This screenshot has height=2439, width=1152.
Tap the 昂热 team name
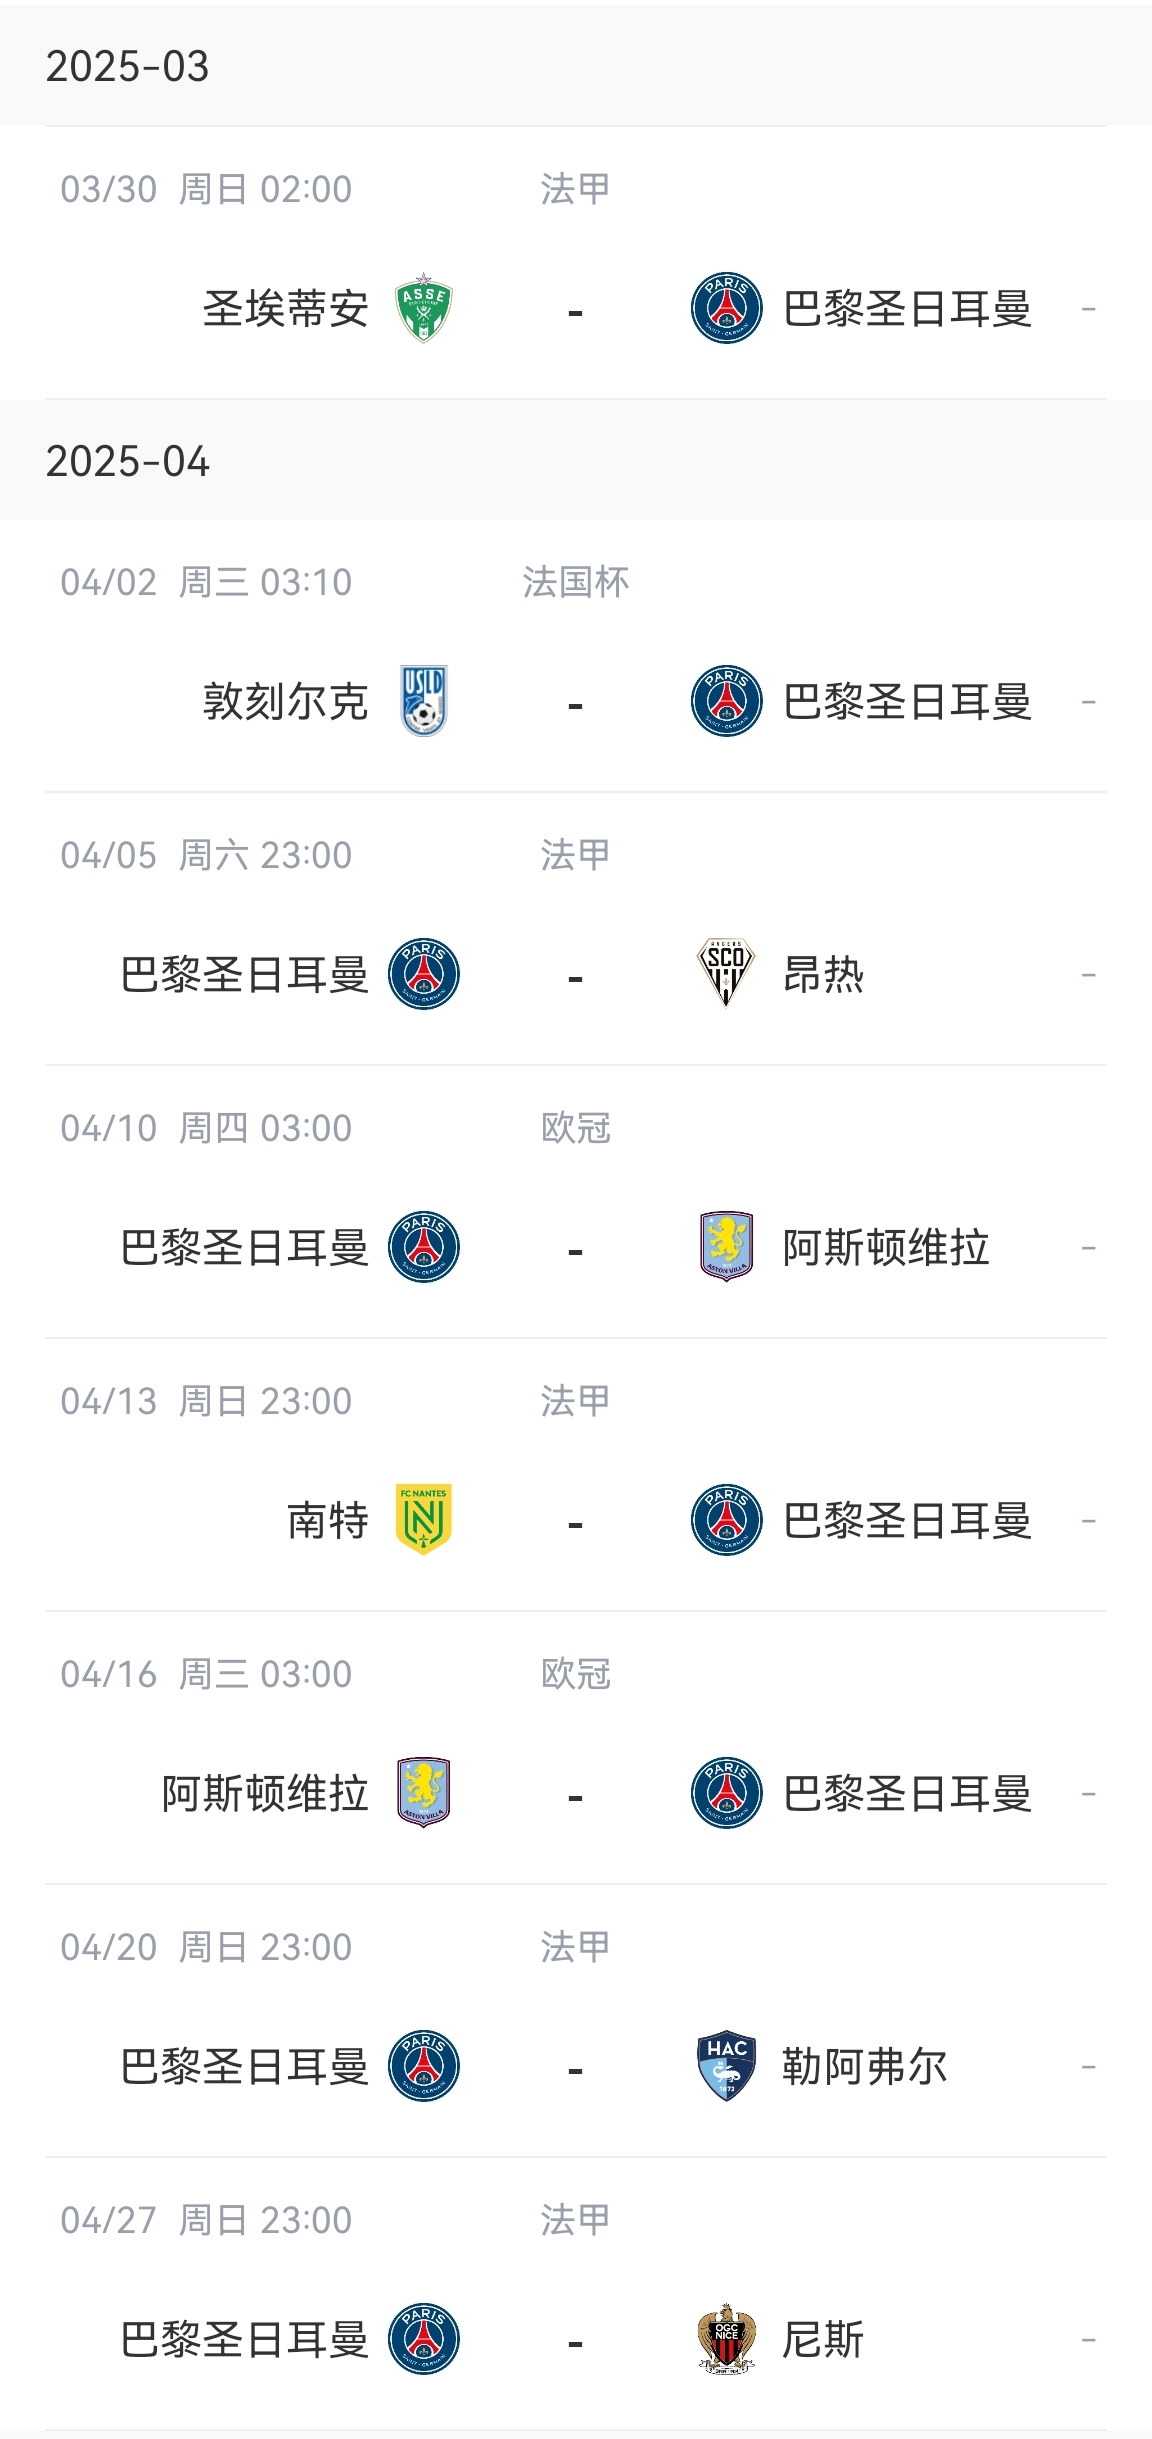[823, 974]
